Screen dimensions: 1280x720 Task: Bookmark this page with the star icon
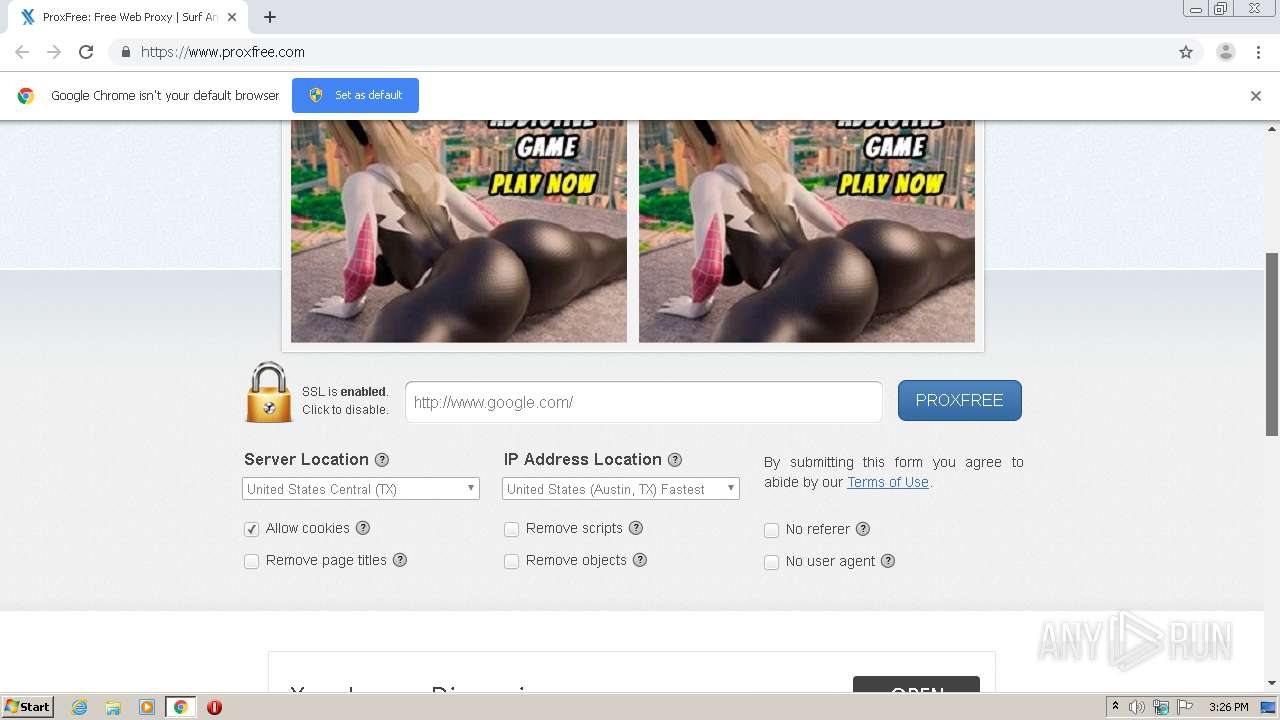(1186, 52)
